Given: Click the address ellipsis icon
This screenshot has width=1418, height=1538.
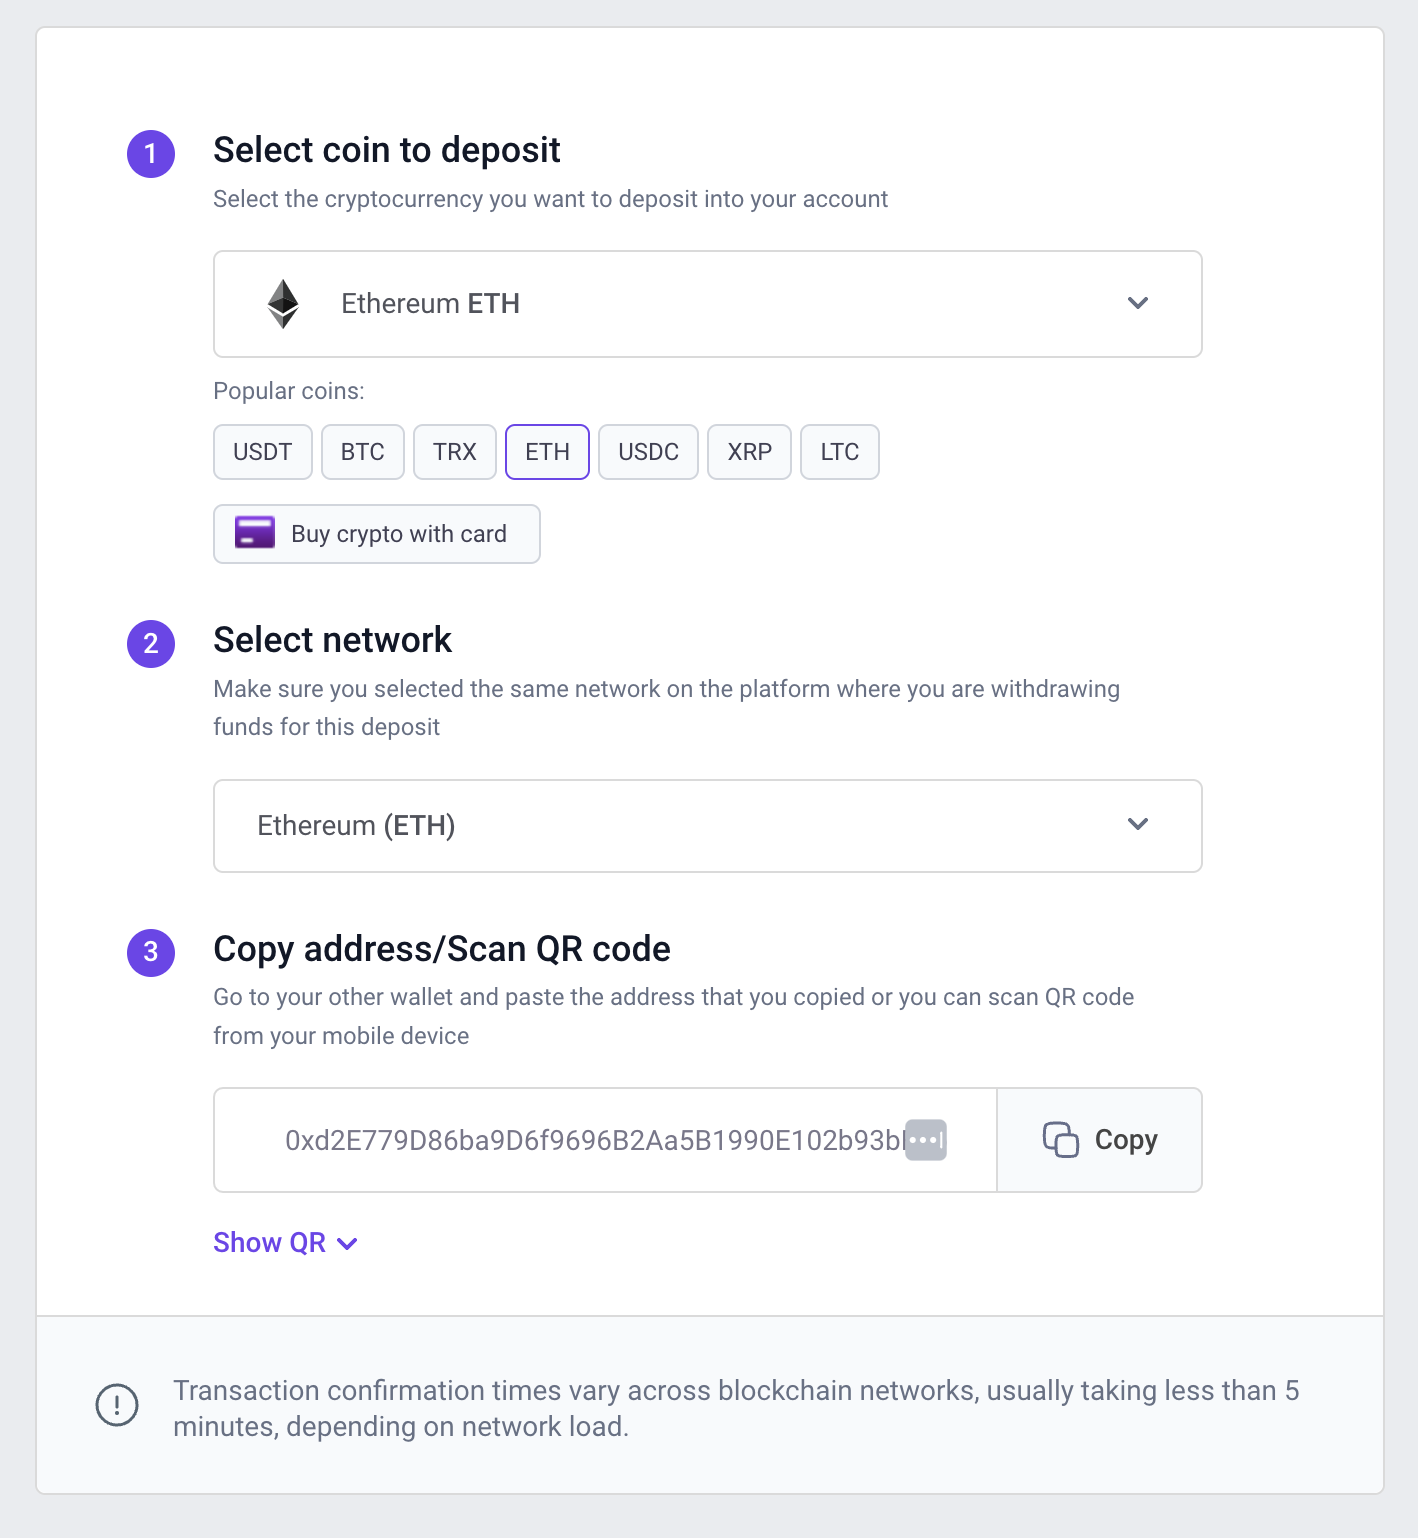Looking at the screenshot, I should pyautogui.click(x=925, y=1140).
